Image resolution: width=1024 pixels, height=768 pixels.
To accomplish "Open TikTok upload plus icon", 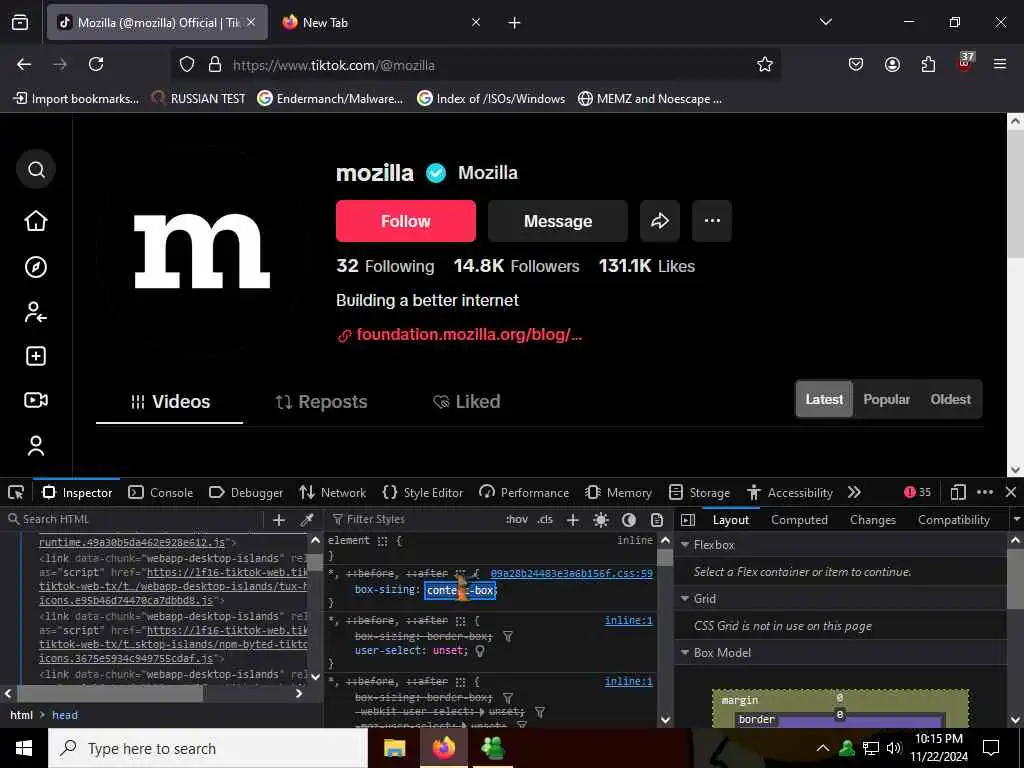I will coord(36,357).
